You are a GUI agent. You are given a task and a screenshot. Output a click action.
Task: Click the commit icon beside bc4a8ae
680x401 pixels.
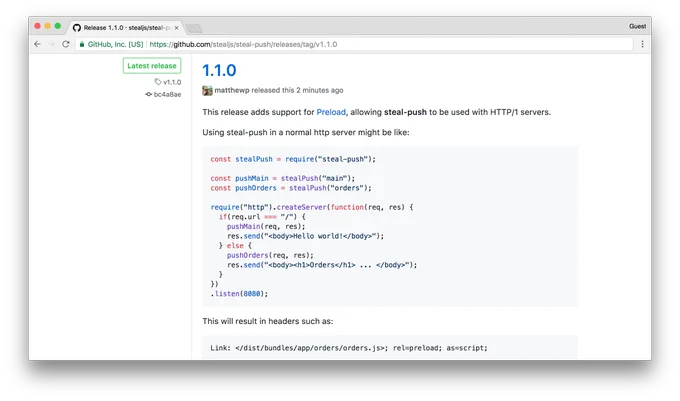[148, 94]
